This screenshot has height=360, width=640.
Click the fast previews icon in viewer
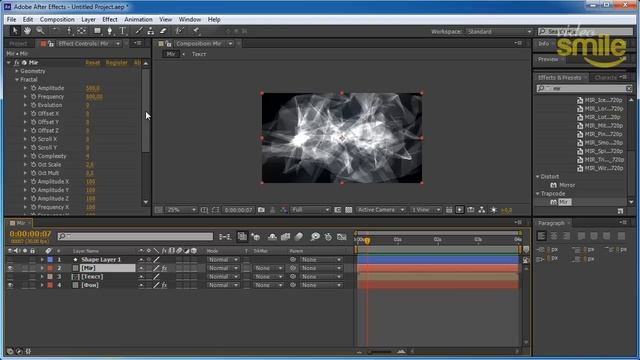(460, 210)
